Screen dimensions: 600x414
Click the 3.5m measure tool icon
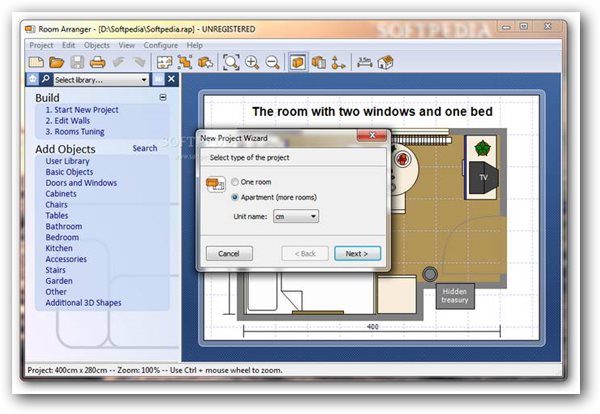tap(365, 62)
